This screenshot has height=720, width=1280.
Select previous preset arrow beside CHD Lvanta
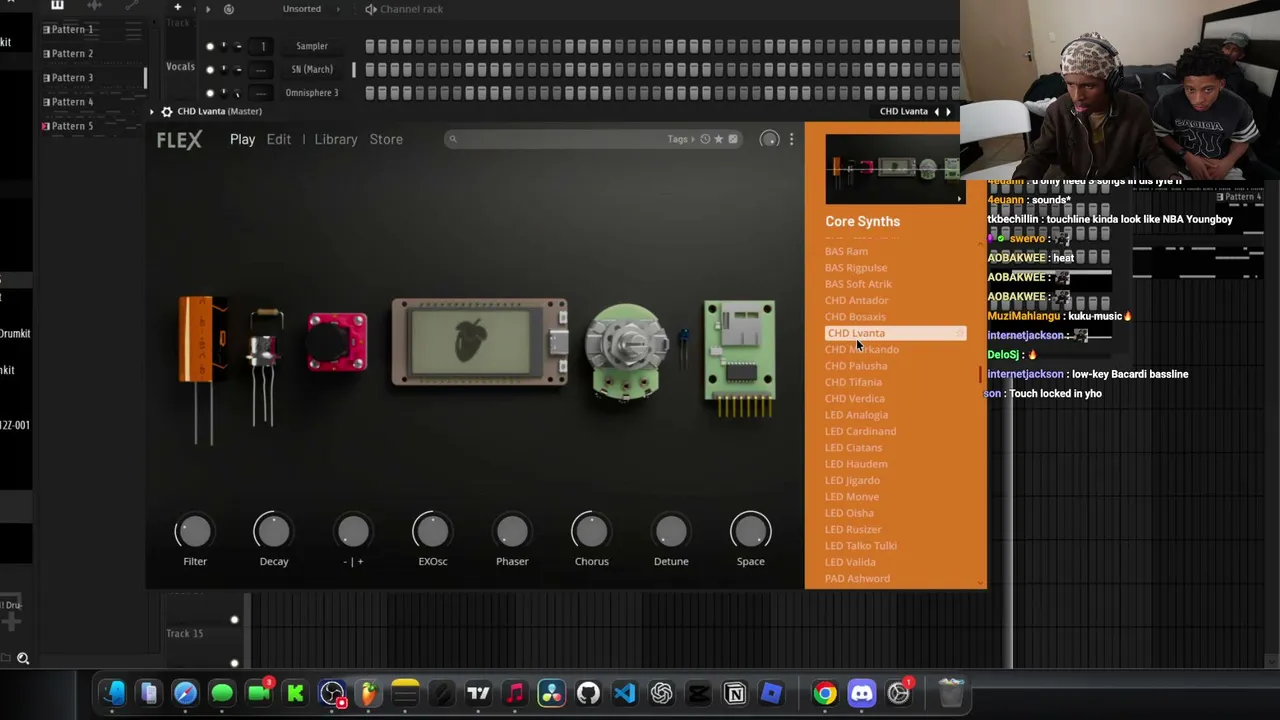click(937, 111)
